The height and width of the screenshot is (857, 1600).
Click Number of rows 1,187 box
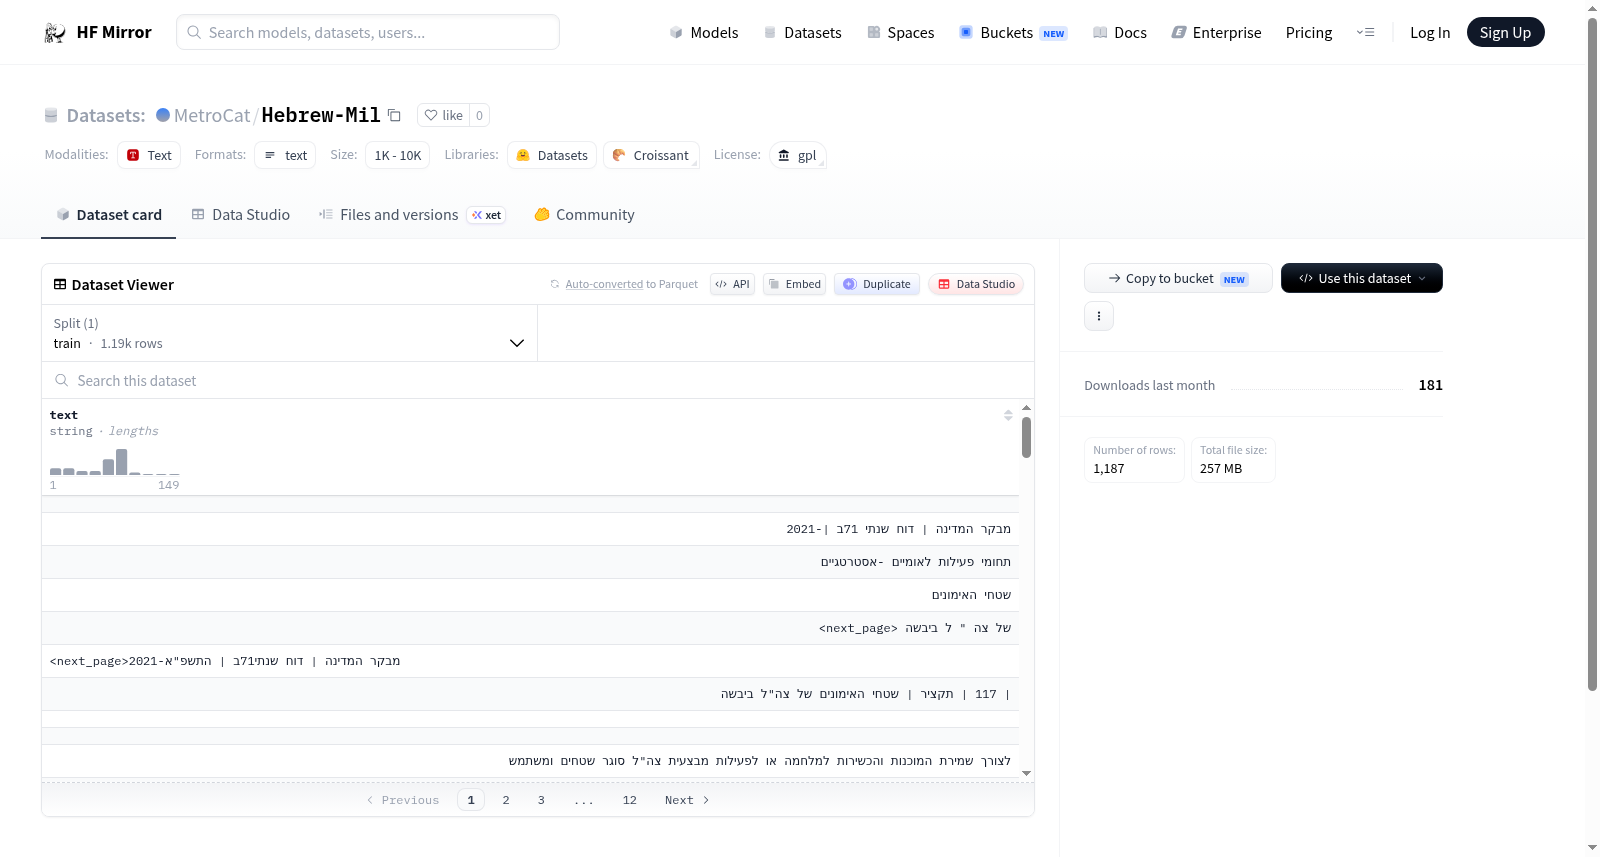[1134, 460]
